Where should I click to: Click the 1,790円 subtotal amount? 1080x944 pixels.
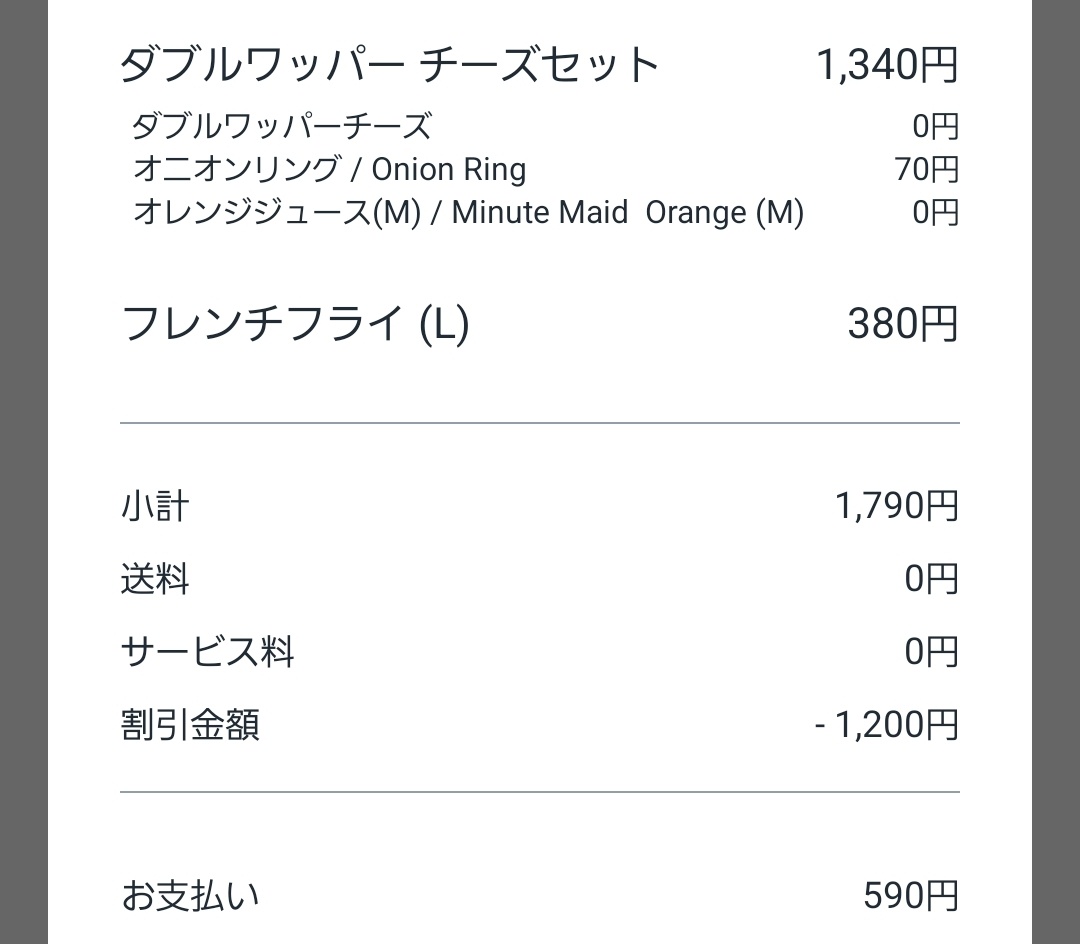(x=896, y=506)
